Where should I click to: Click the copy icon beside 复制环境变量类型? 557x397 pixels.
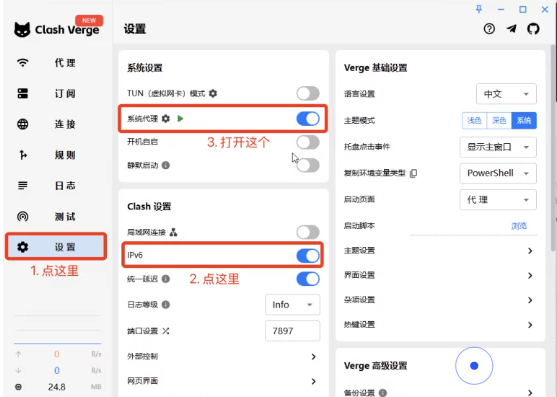[413, 173]
